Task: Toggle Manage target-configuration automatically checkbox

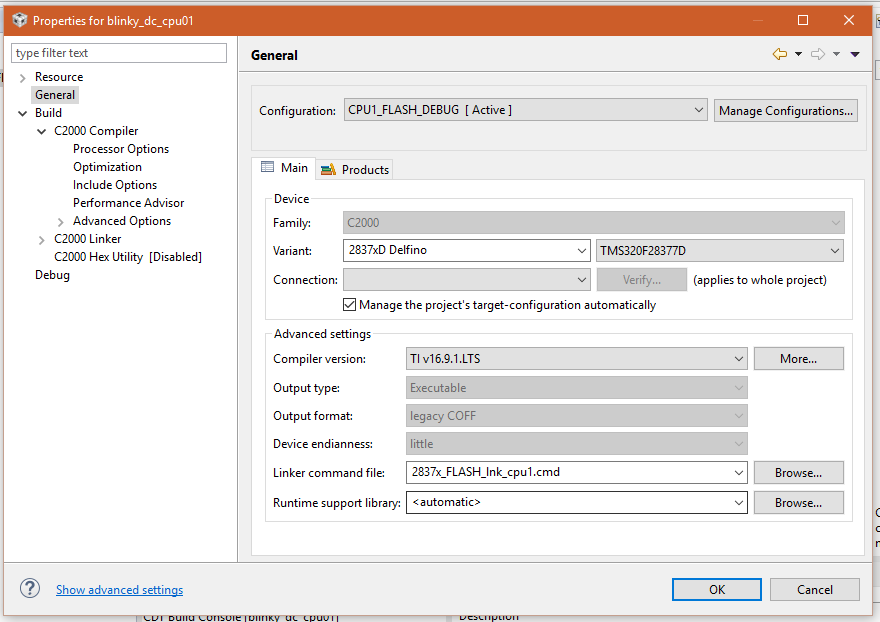Action: point(349,305)
